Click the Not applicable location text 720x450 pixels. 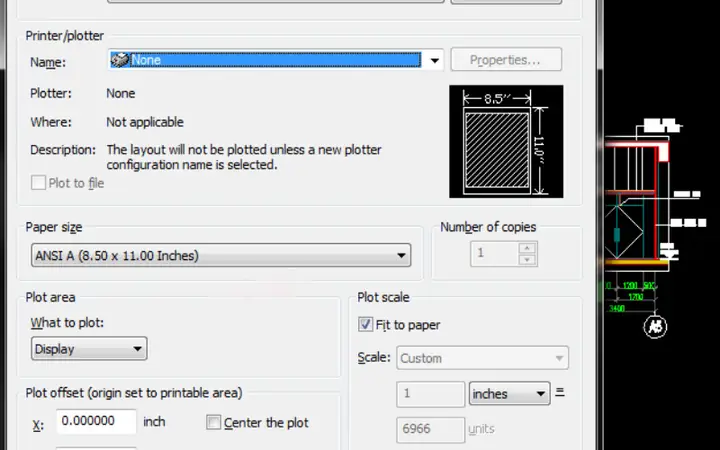[x=145, y=122]
